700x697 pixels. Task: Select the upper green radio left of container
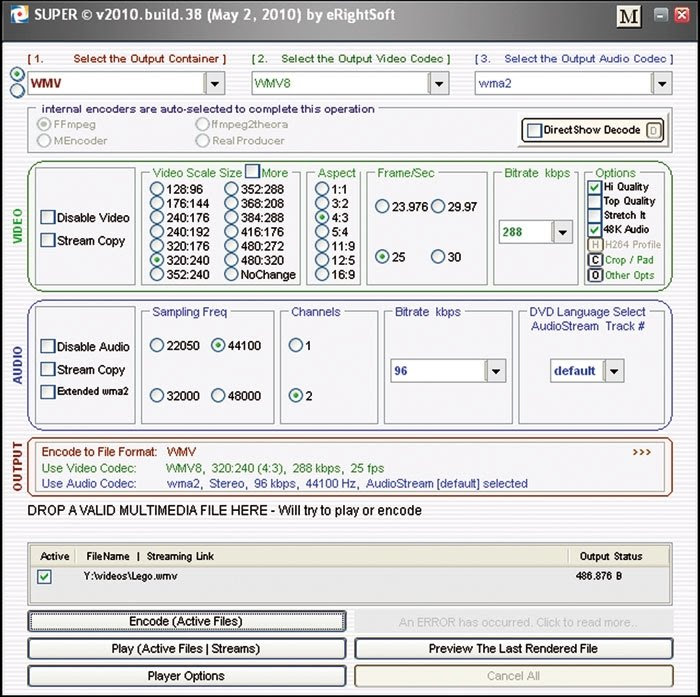[17, 74]
